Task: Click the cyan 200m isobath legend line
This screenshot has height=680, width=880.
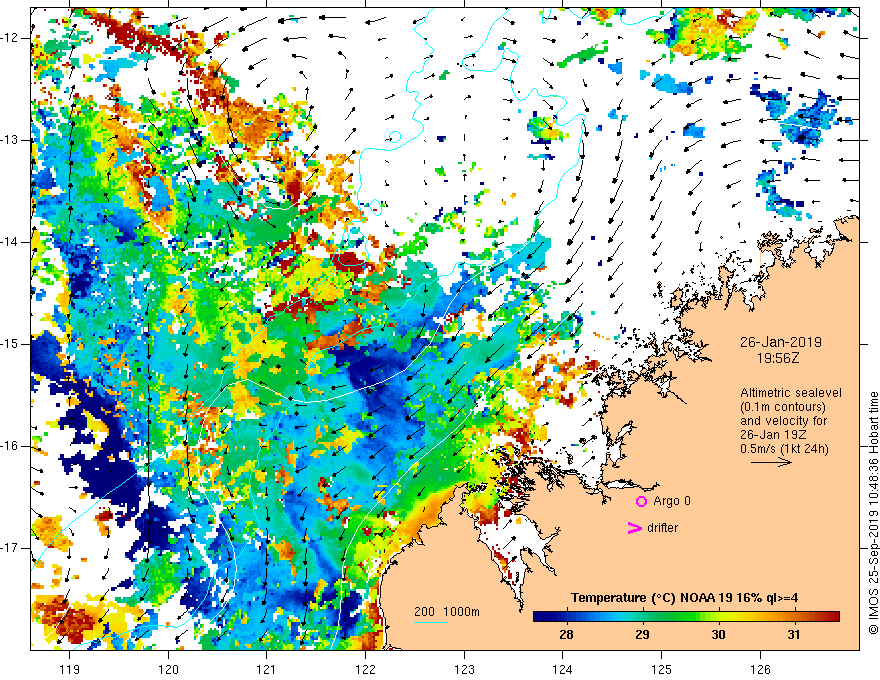Action: point(430,622)
